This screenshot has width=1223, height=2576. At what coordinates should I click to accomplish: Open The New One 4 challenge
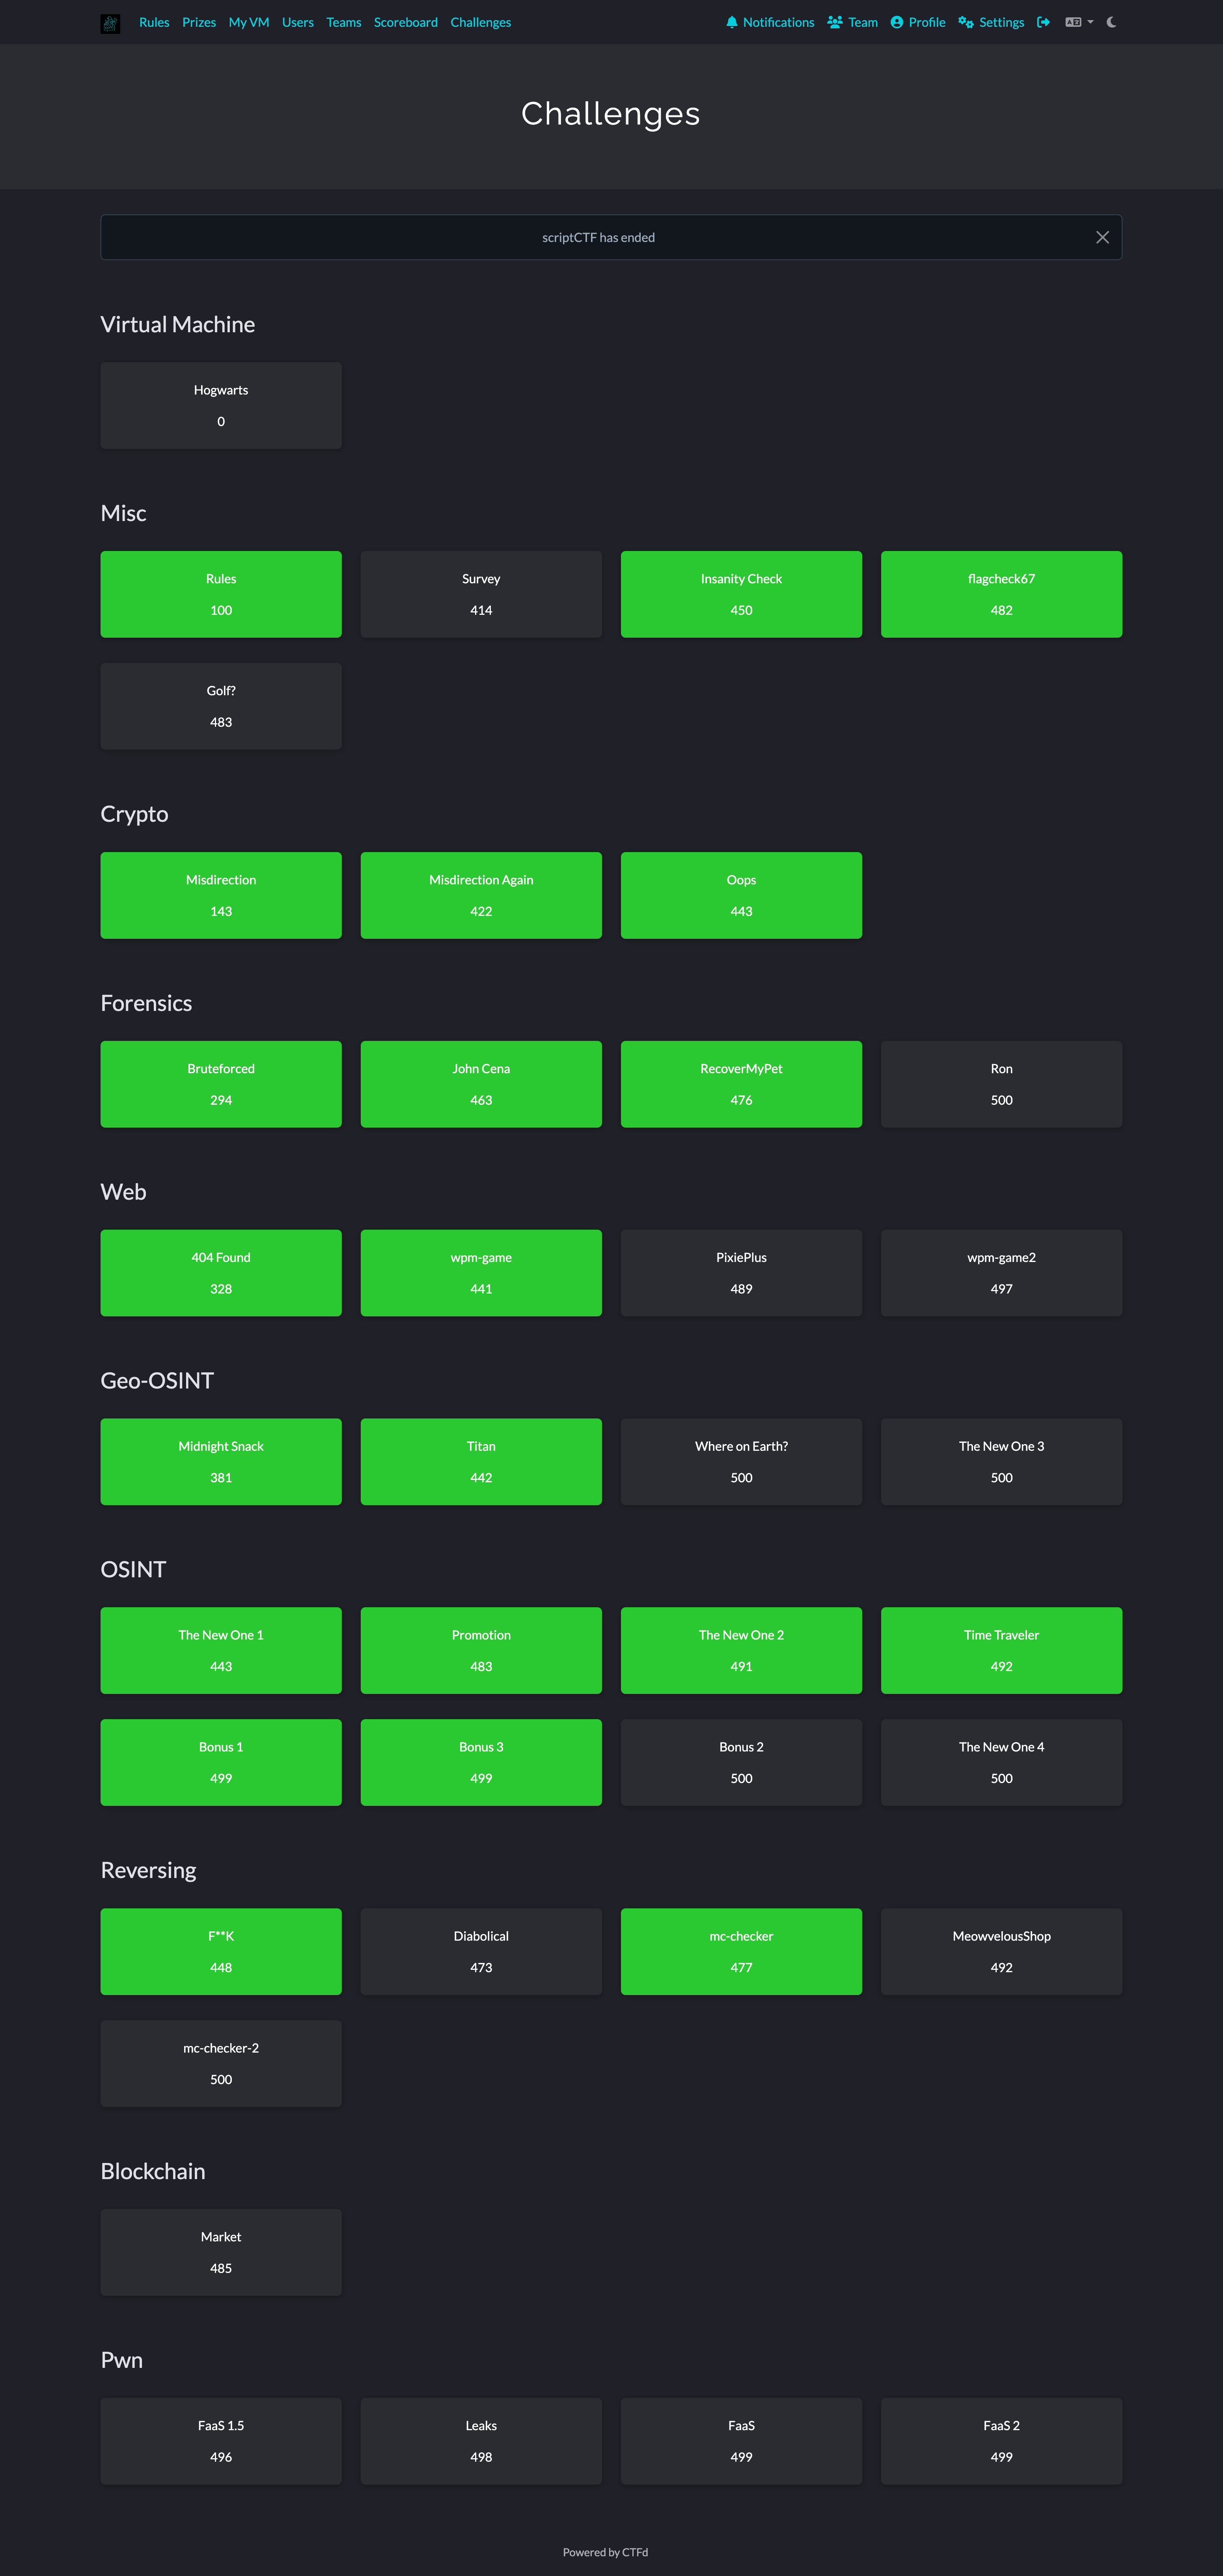point(1001,1763)
